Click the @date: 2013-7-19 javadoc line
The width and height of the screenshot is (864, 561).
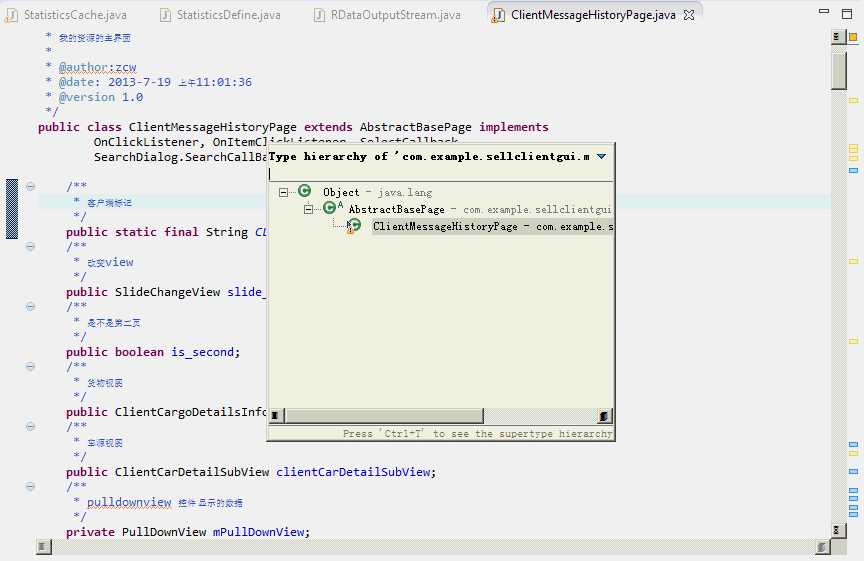coord(155,82)
